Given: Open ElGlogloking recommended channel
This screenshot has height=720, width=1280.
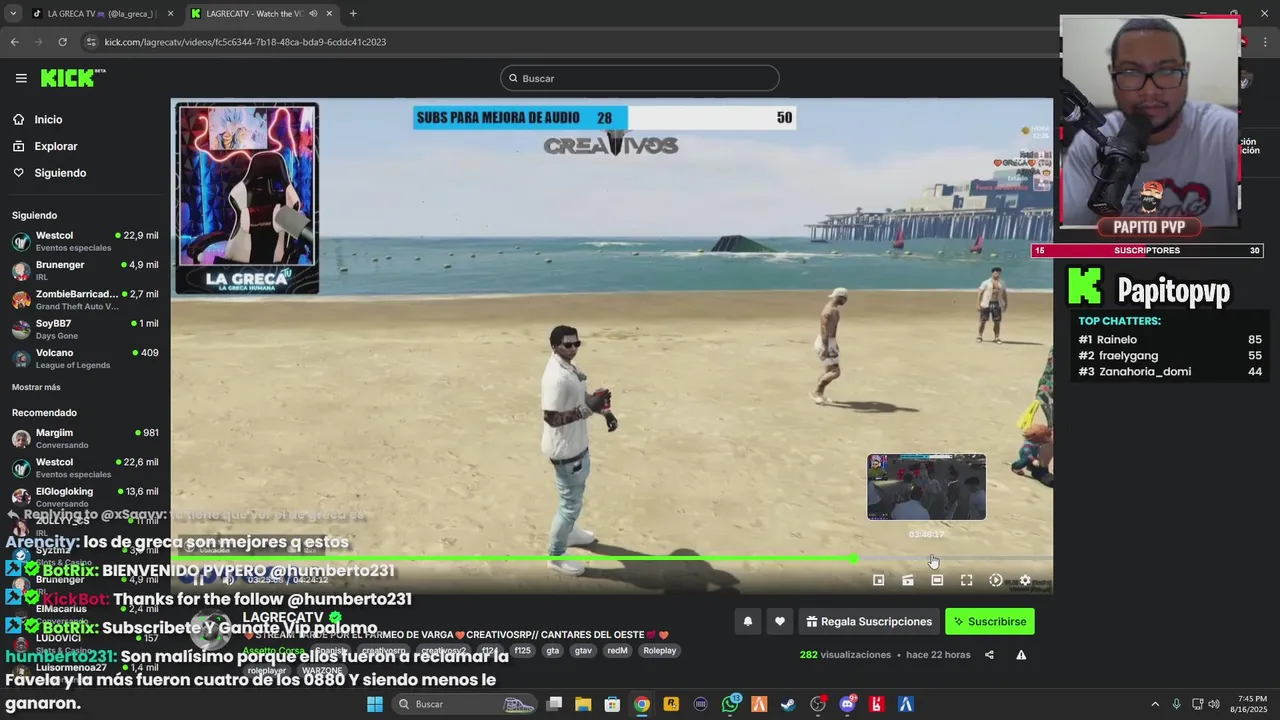Looking at the screenshot, I should 85,497.
